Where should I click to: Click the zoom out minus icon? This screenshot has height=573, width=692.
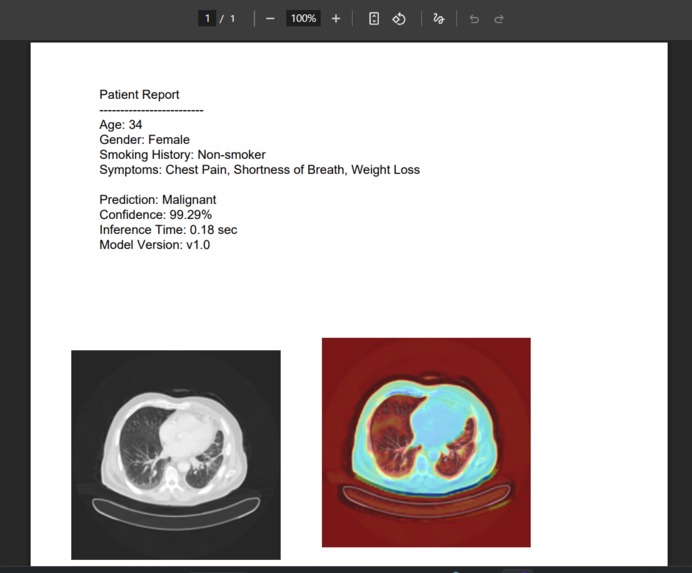pyautogui.click(x=270, y=19)
